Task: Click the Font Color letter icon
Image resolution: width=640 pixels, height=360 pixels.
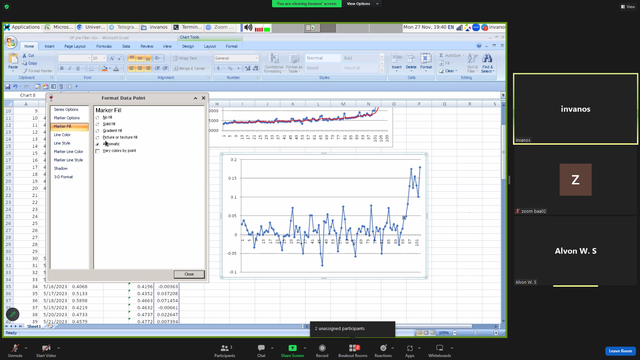Action: (116, 68)
